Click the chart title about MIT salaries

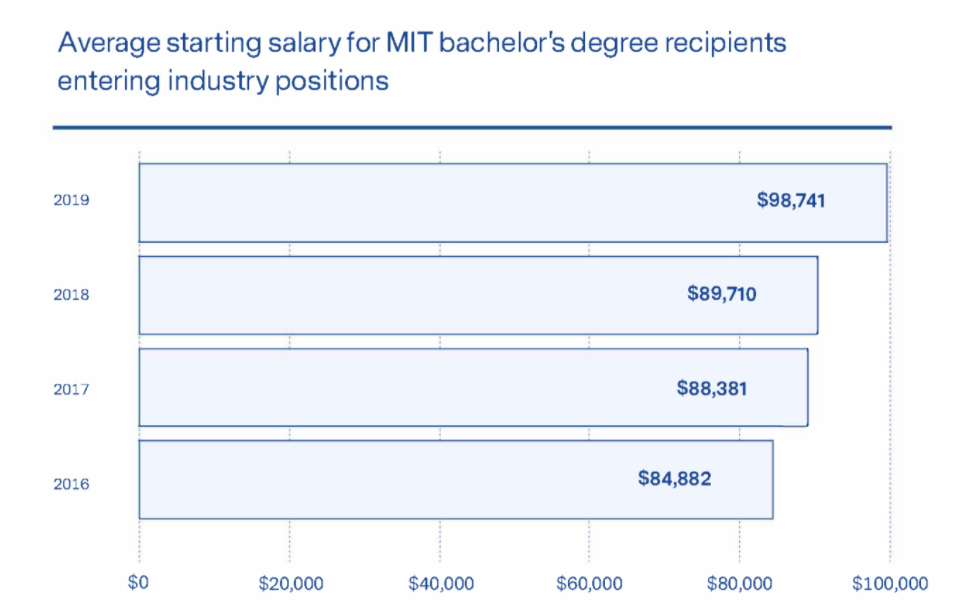(x=421, y=61)
